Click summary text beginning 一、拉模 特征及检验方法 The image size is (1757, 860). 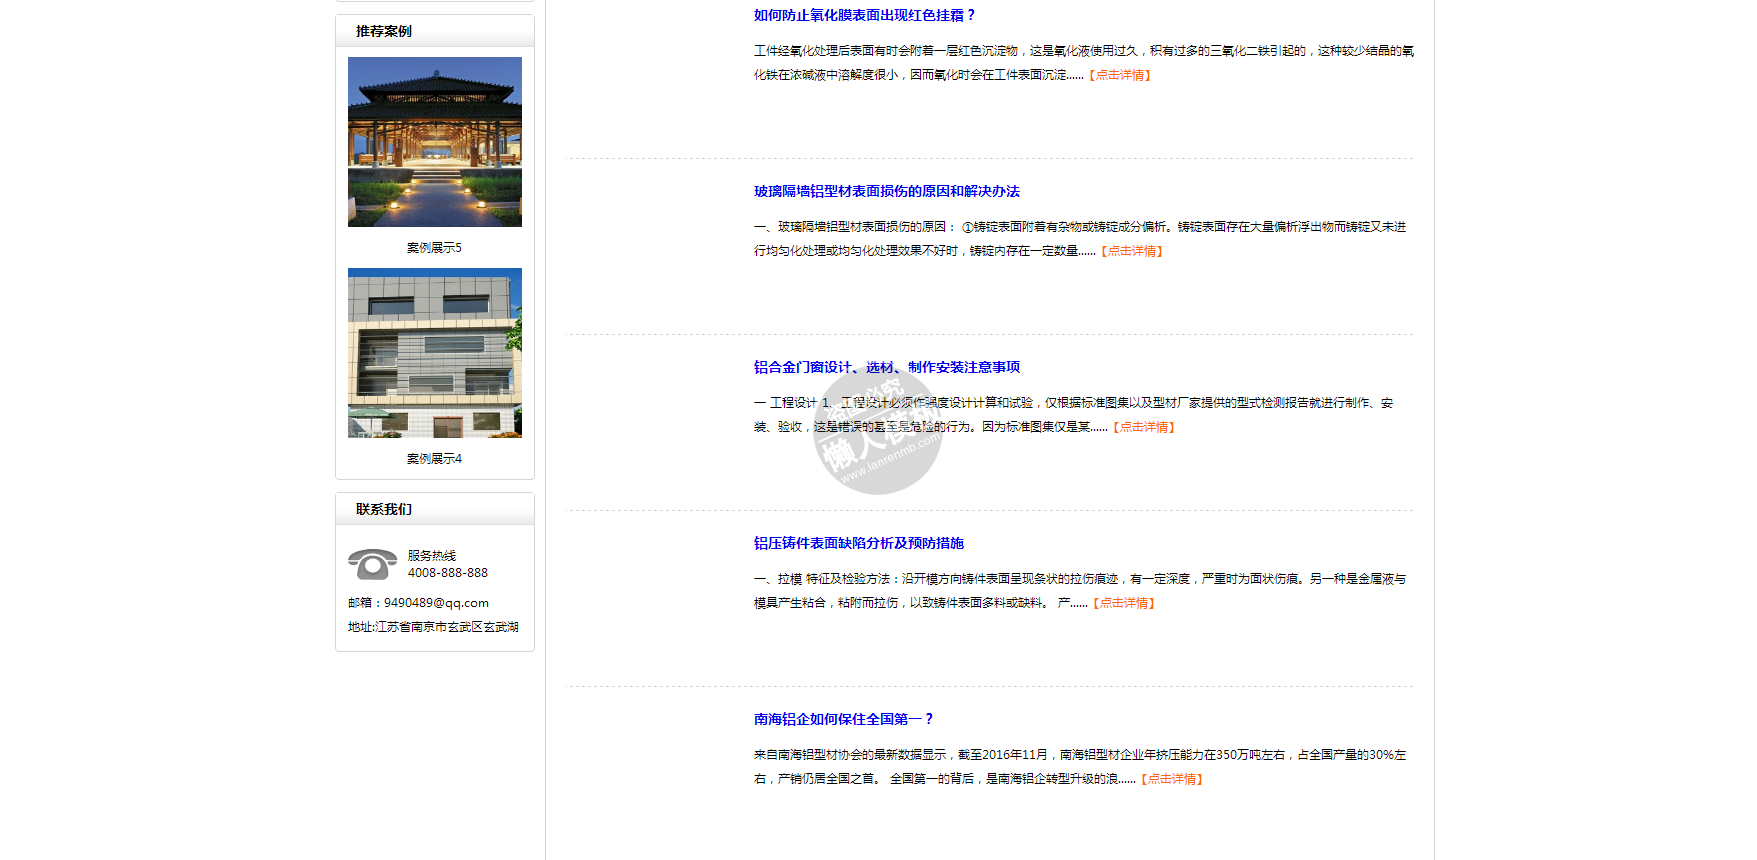coord(1080,591)
